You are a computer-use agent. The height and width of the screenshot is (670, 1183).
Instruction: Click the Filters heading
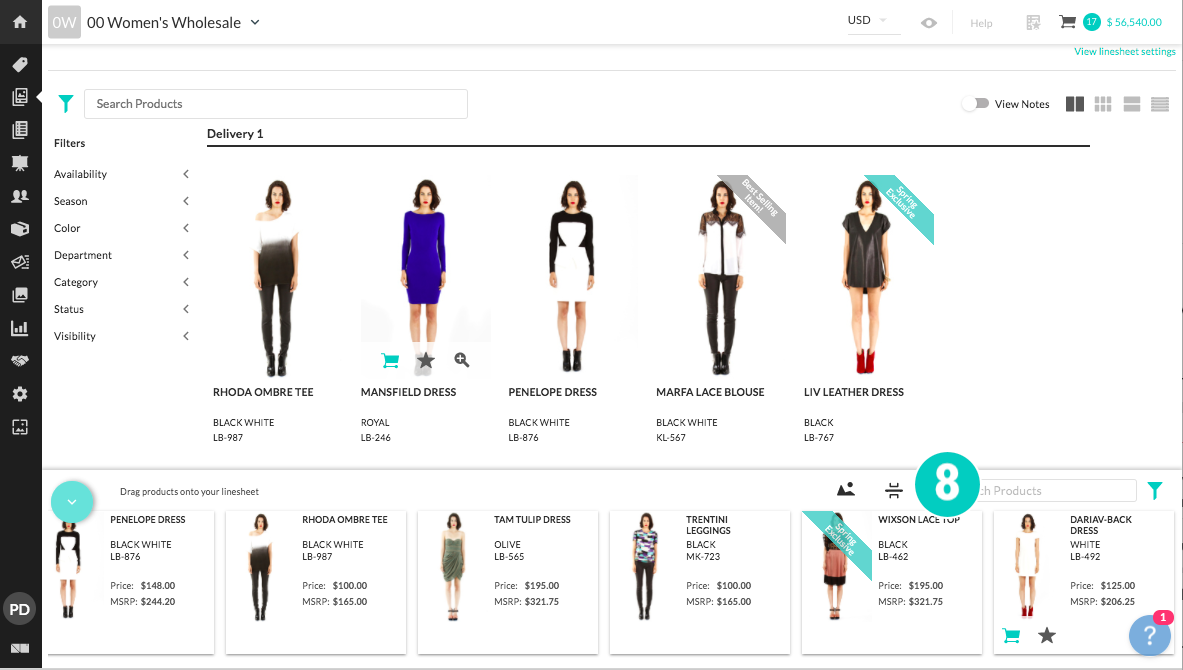click(69, 143)
